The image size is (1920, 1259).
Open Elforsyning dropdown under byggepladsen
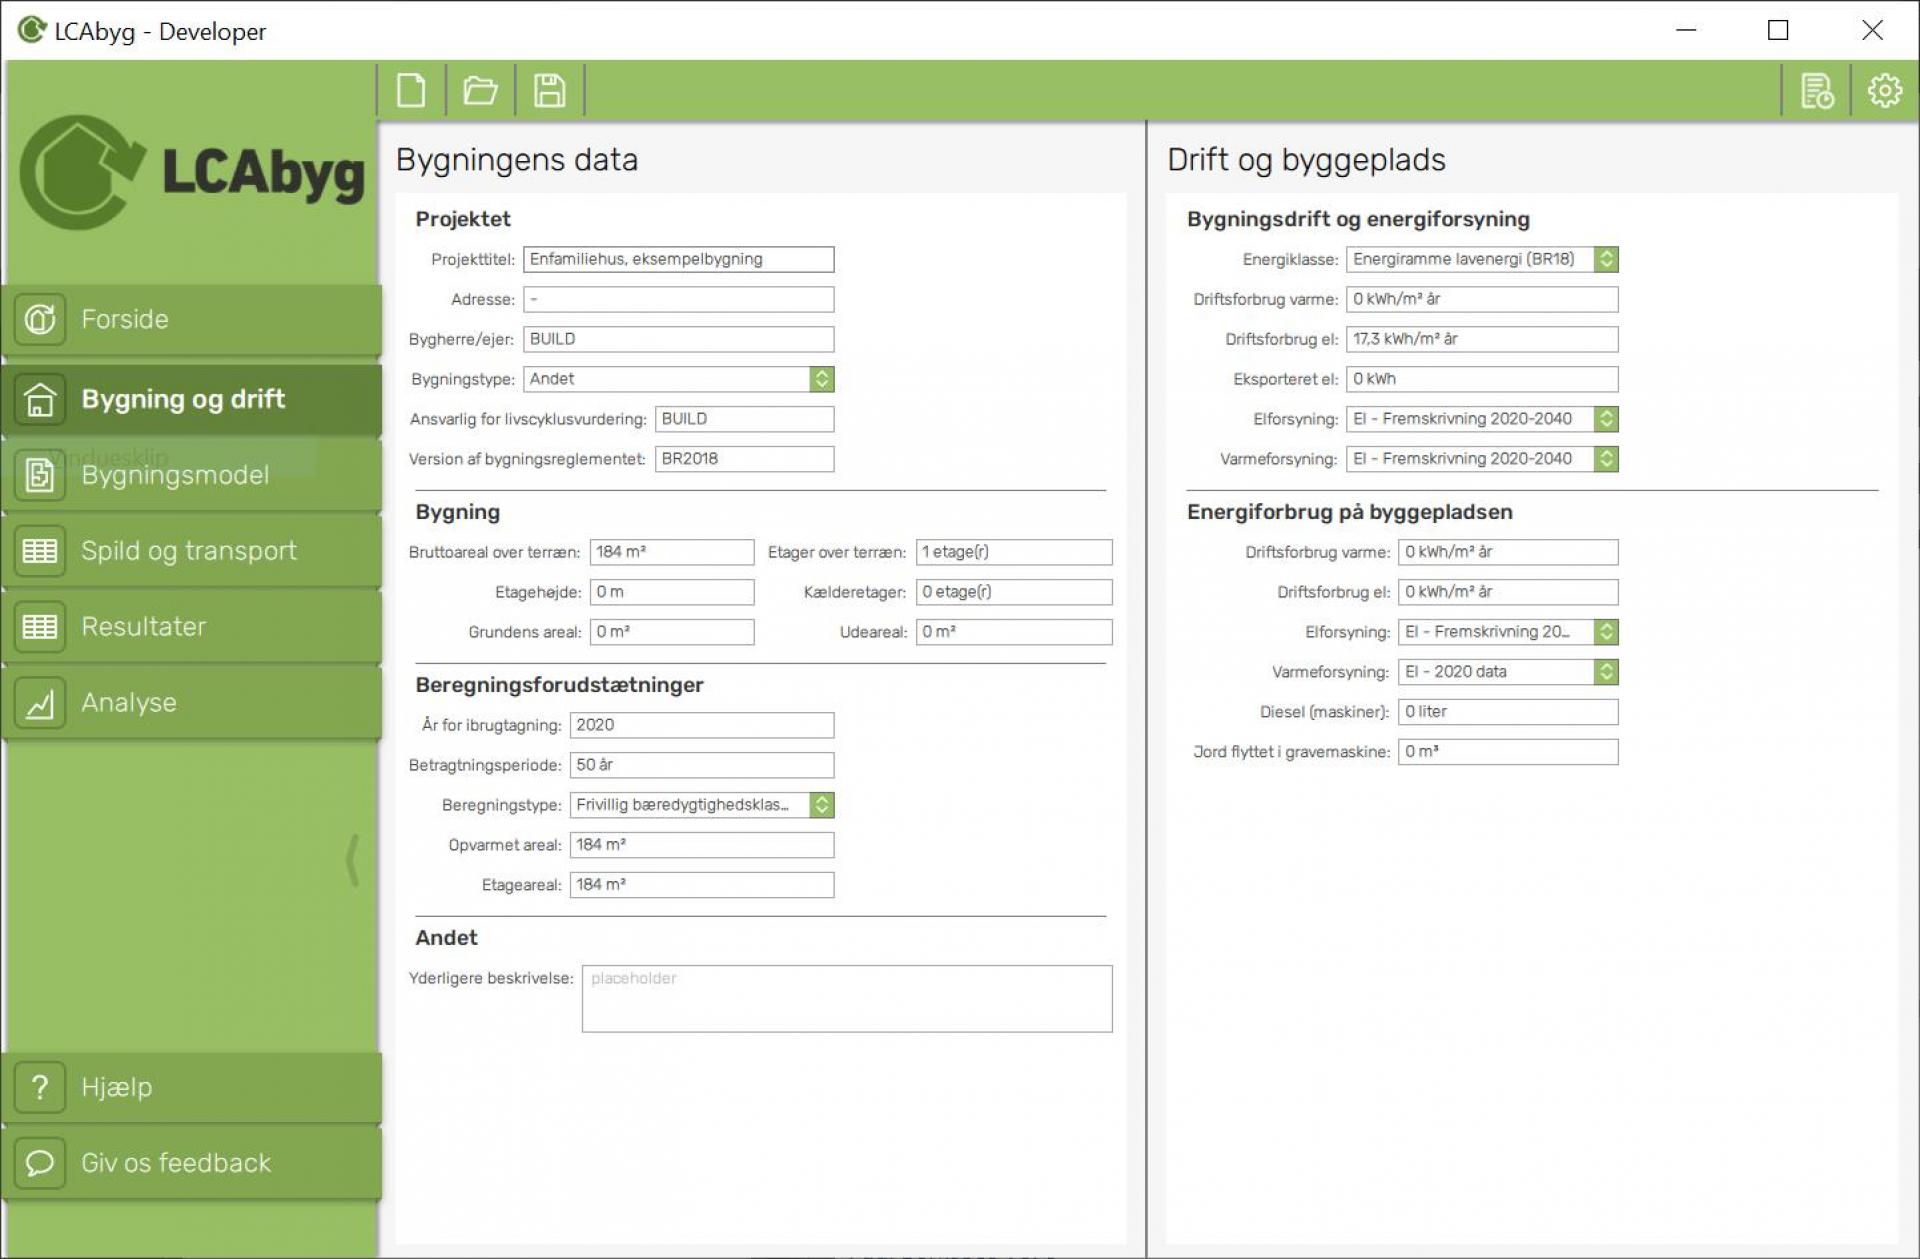[x=1606, y=632]
